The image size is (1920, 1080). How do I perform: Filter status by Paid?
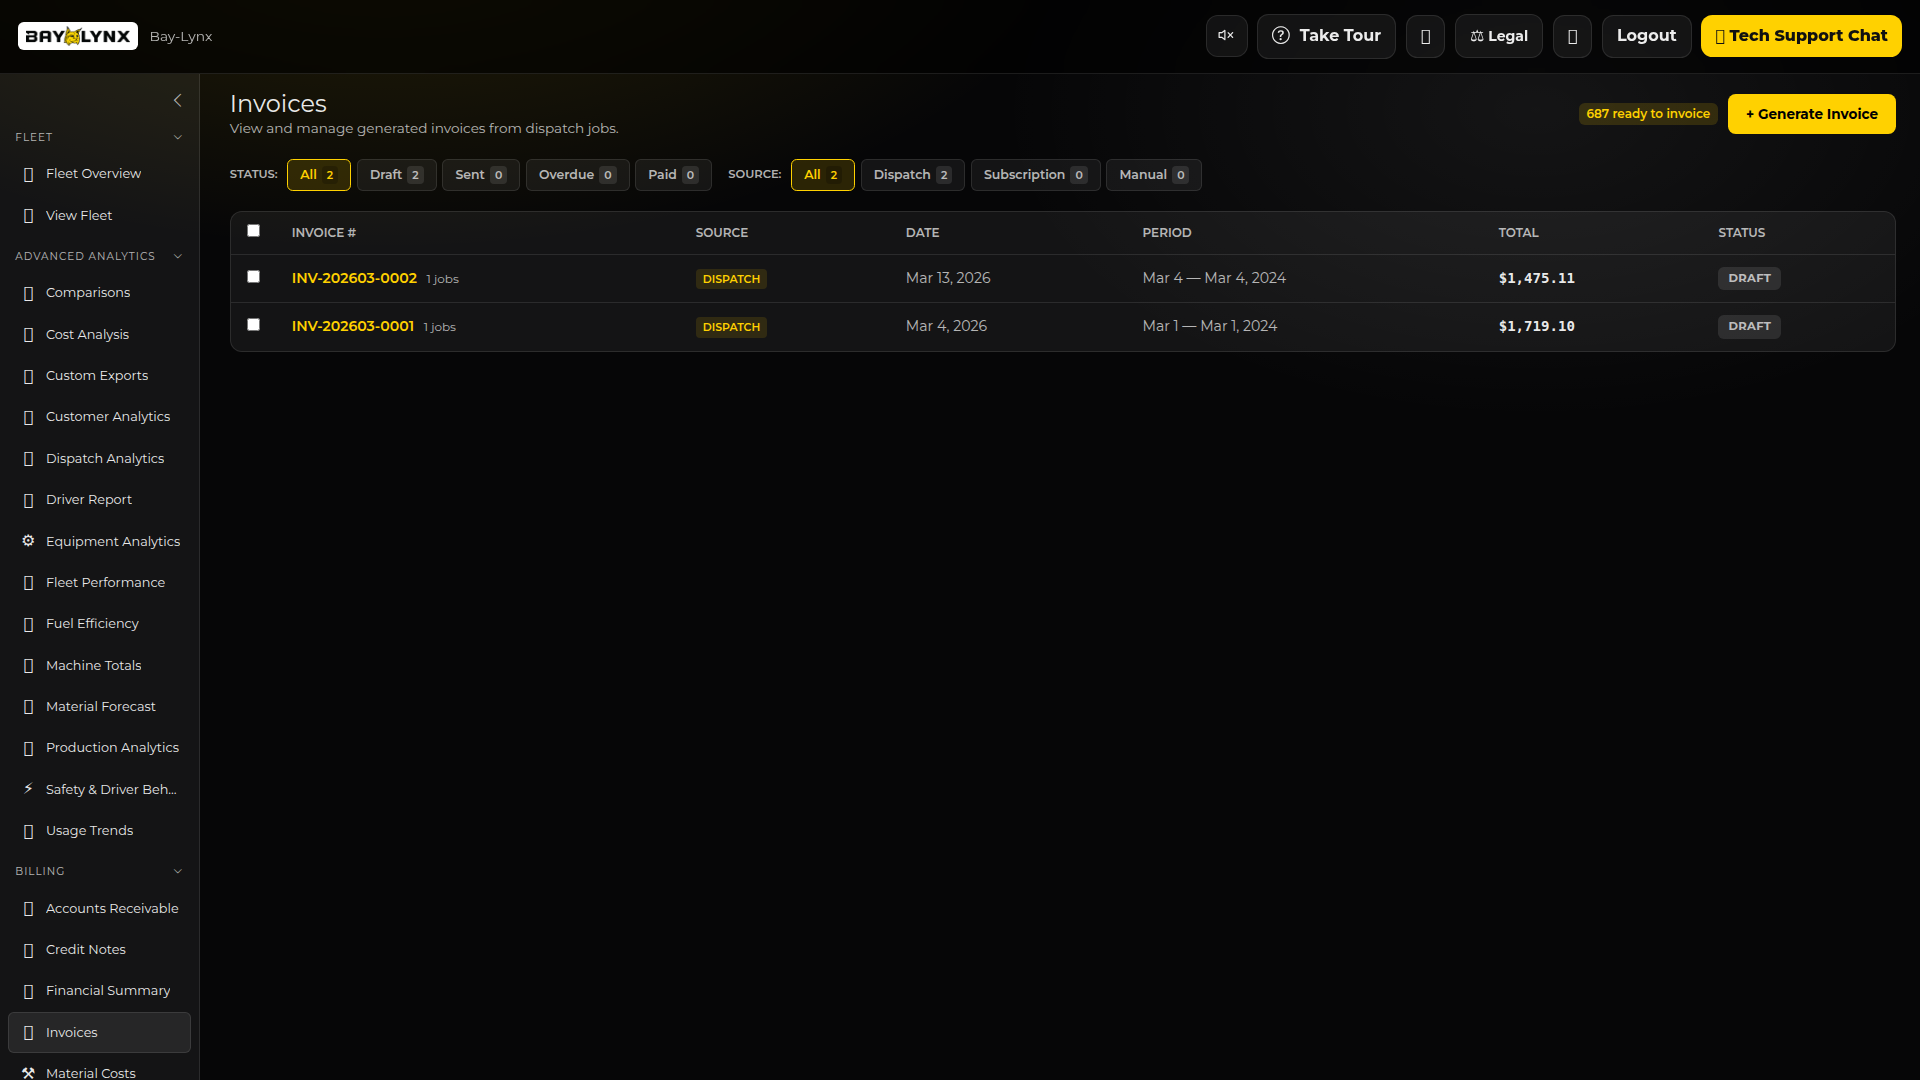tap(672, 175)
